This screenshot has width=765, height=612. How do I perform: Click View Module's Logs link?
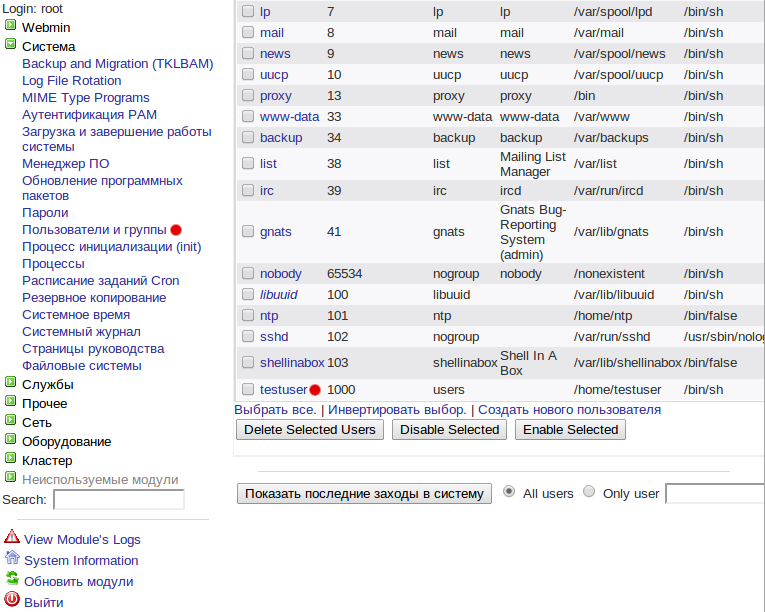coord(82,540)
